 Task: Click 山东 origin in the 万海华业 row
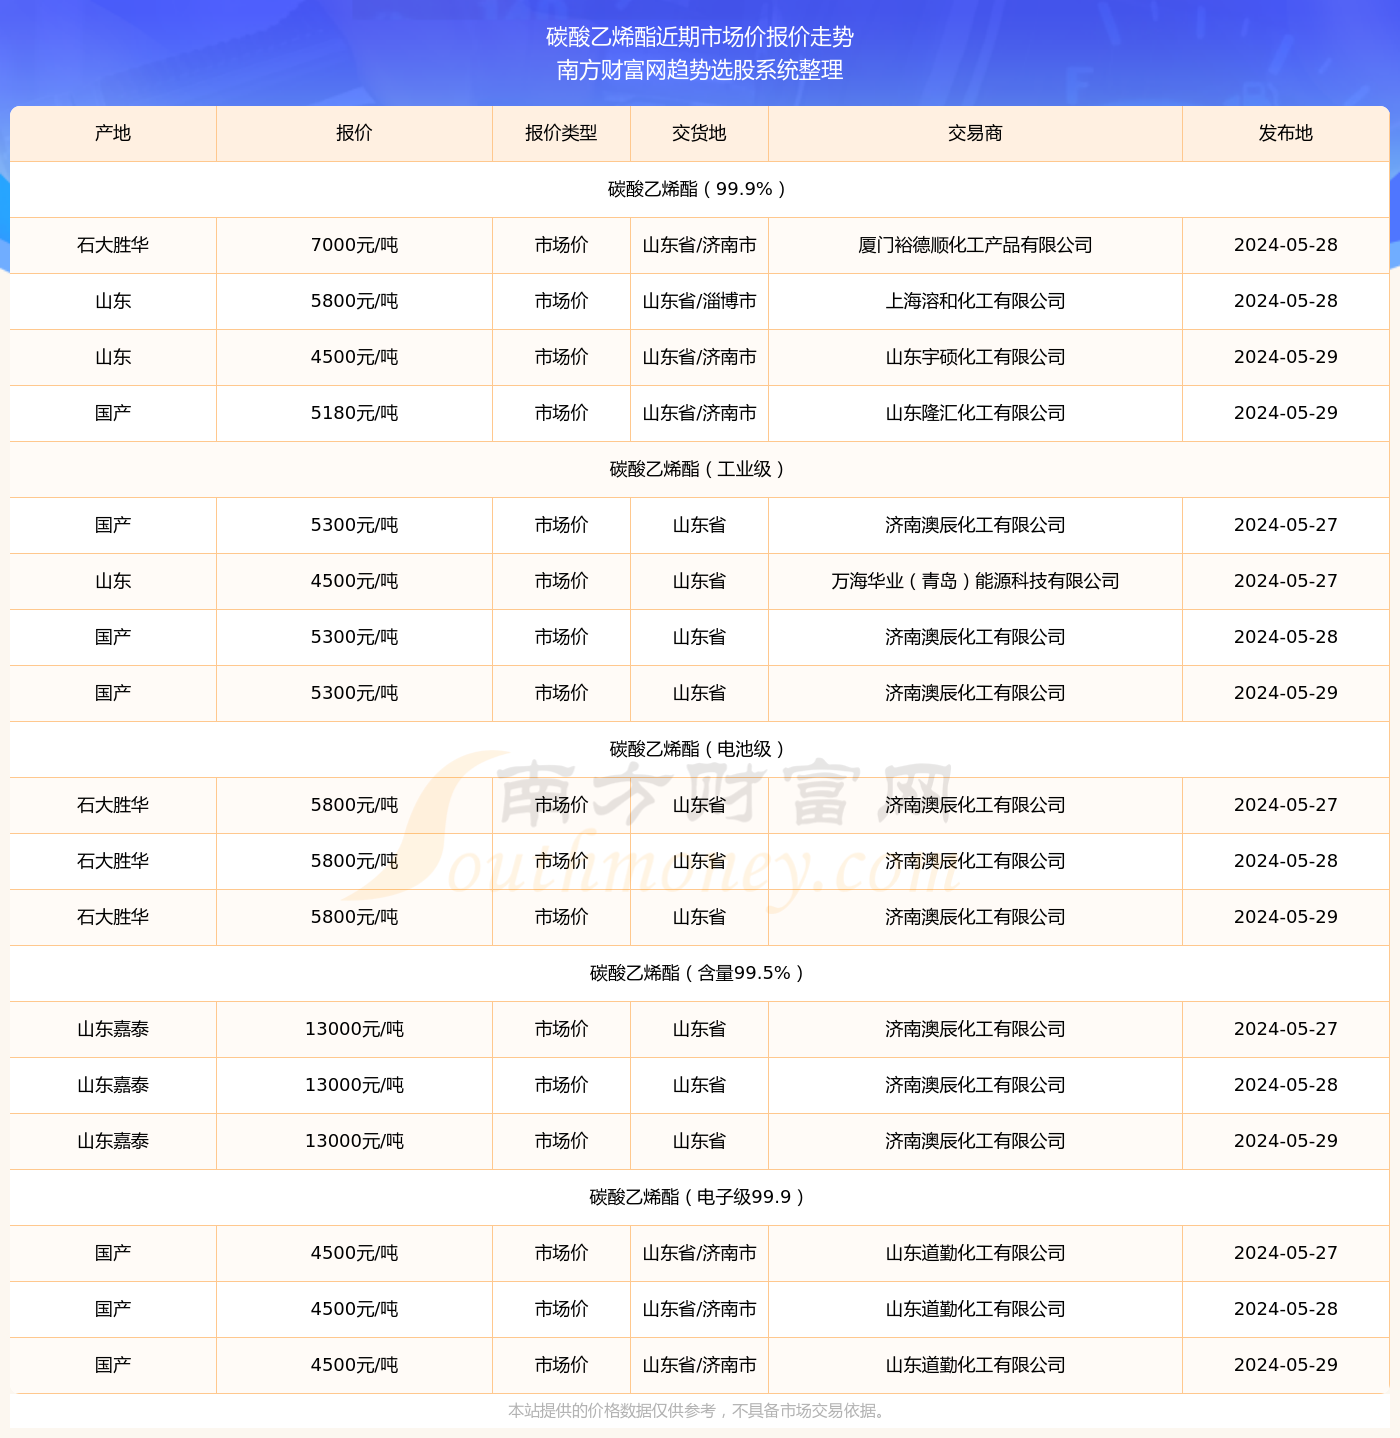coord(113,581)
